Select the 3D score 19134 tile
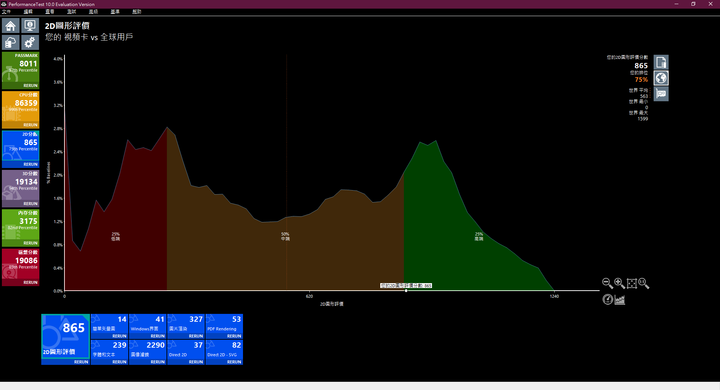Viewport: 720px width, 390px height. [x=21, y=188]
